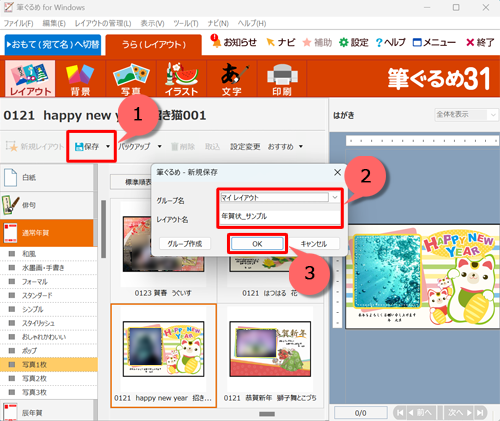Open ヘルプ help in toolbar
Screen dimensions: 500x421
coord(390,42)
